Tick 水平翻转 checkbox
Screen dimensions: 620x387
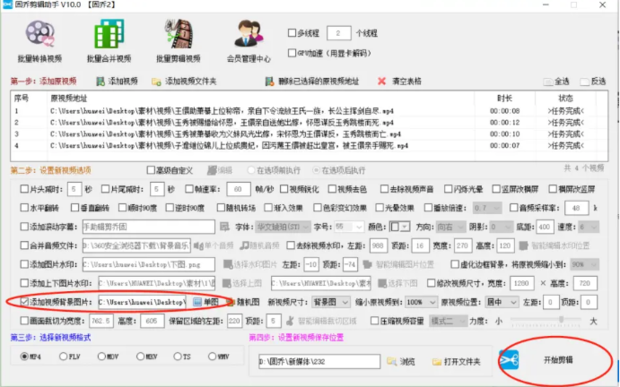tap(25, 208)
